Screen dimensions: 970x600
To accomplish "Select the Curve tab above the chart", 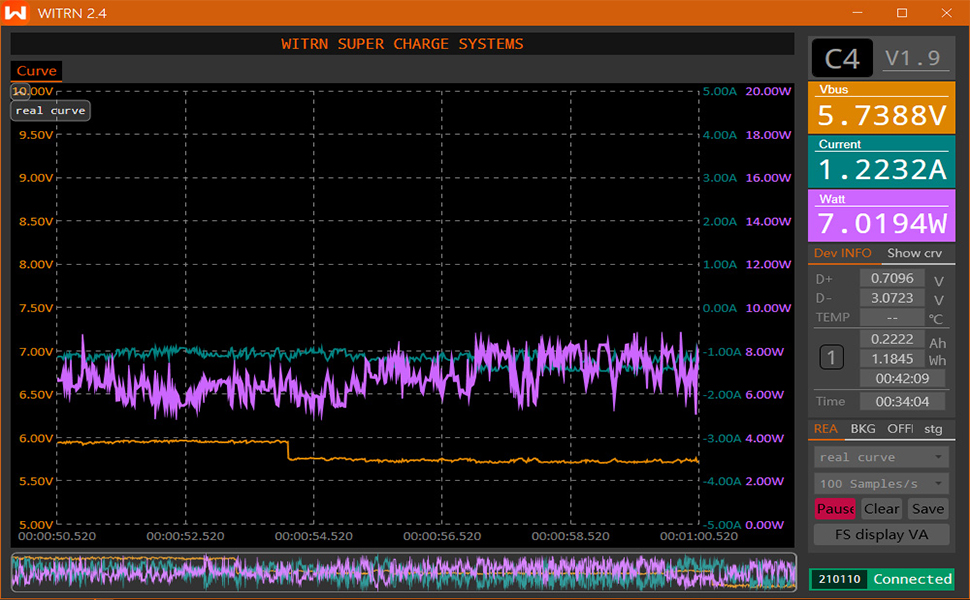I will point(37,71).
